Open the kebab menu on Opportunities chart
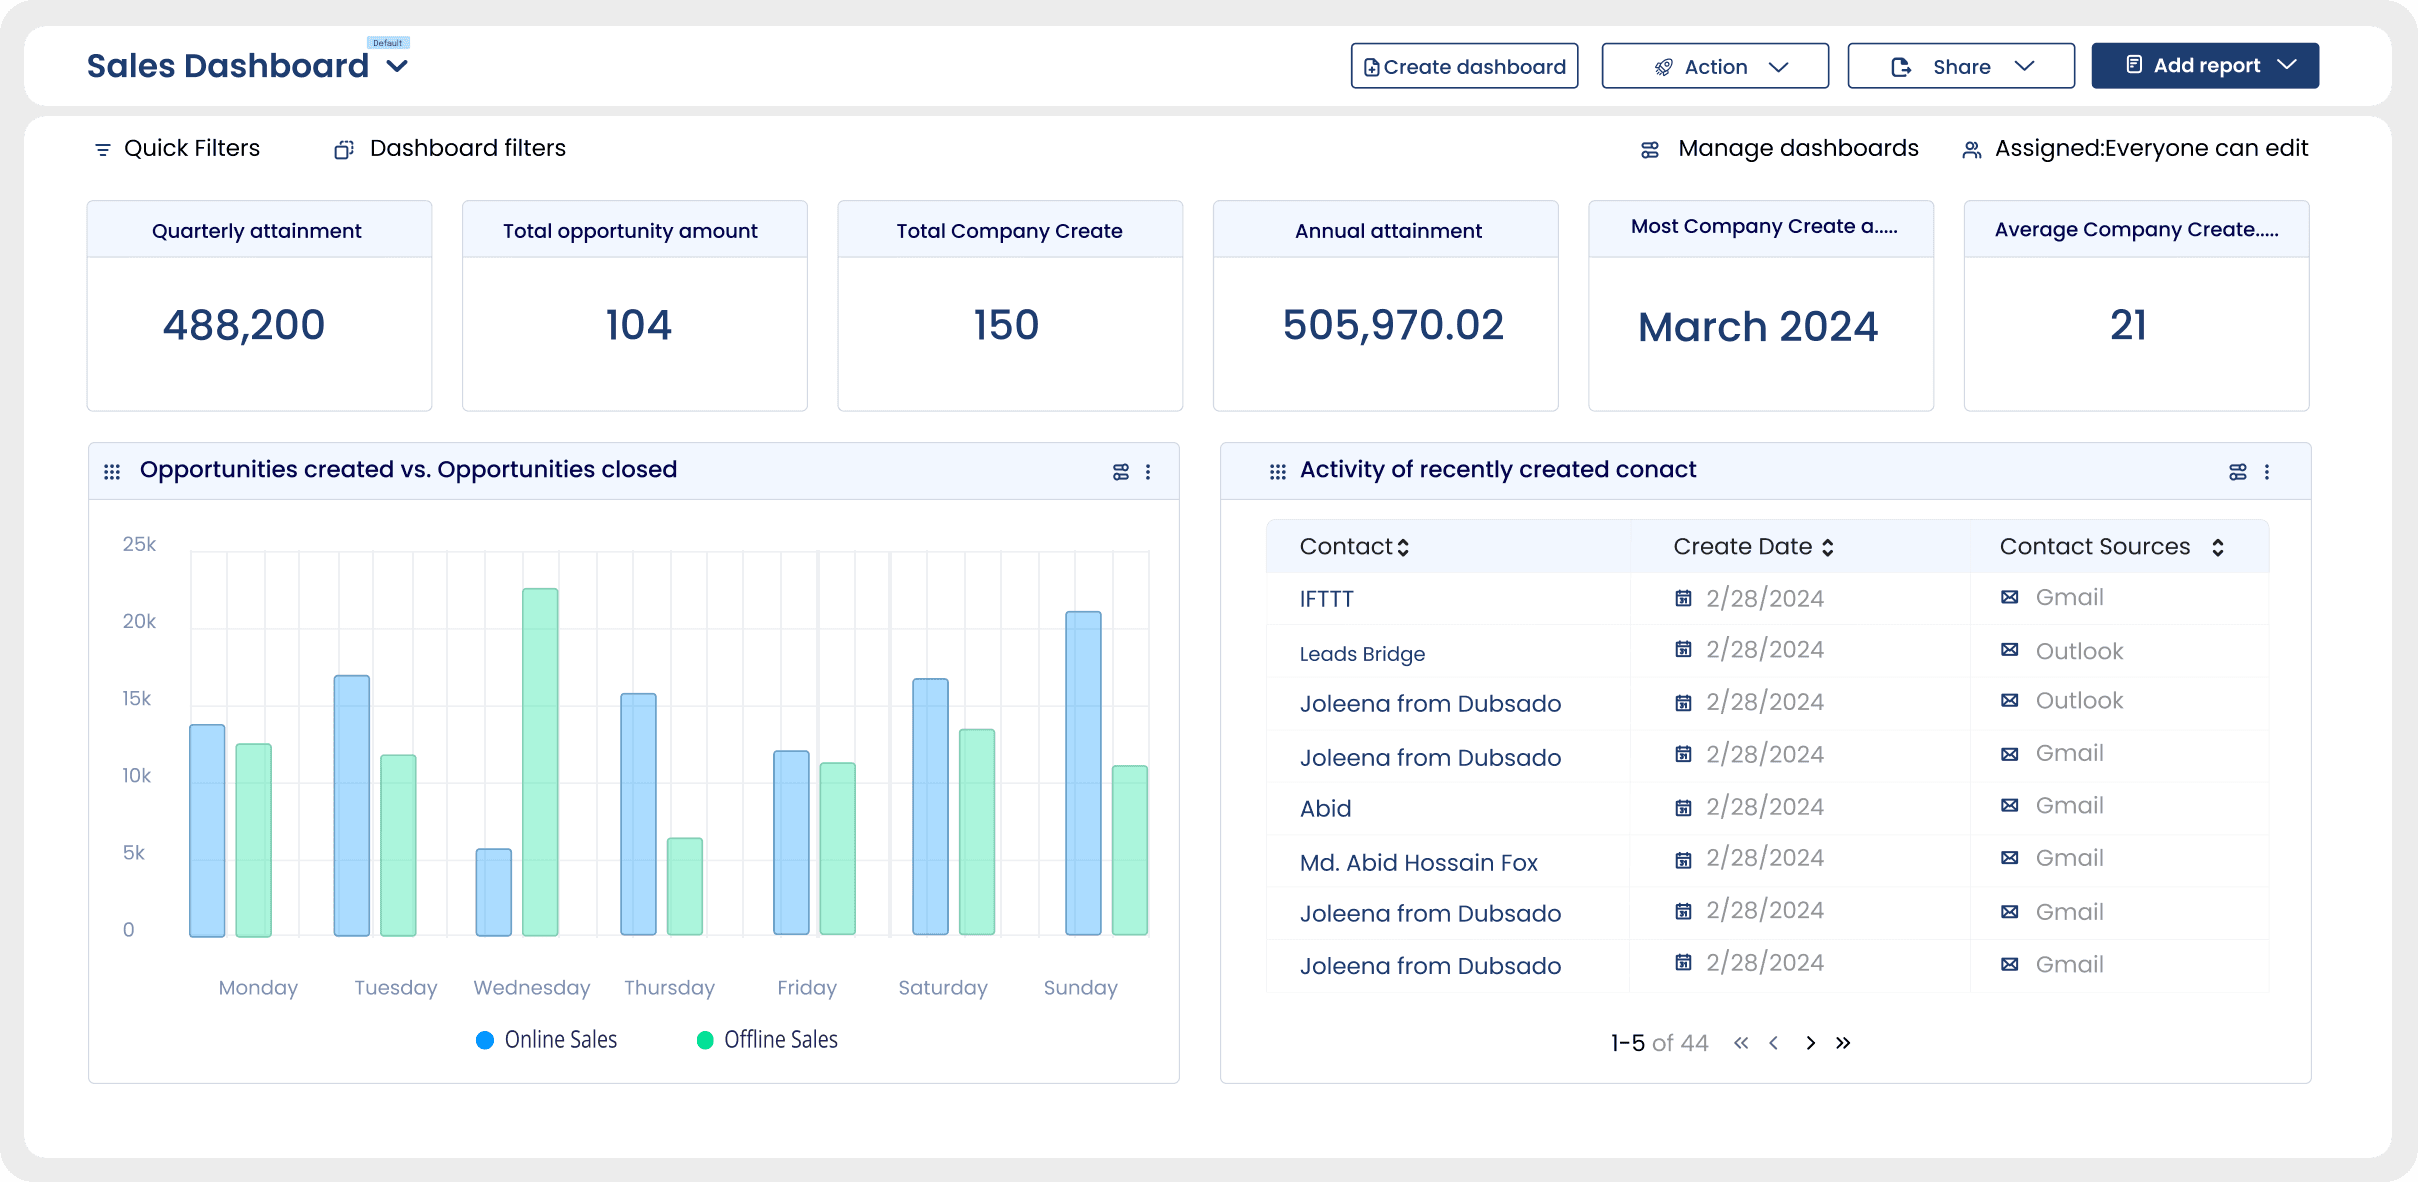 (1148, 471)
